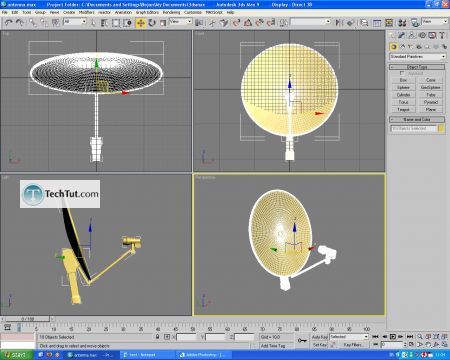Open the render type View dropdown at toolbar end
450x360 pixels.
click(435, 22)
